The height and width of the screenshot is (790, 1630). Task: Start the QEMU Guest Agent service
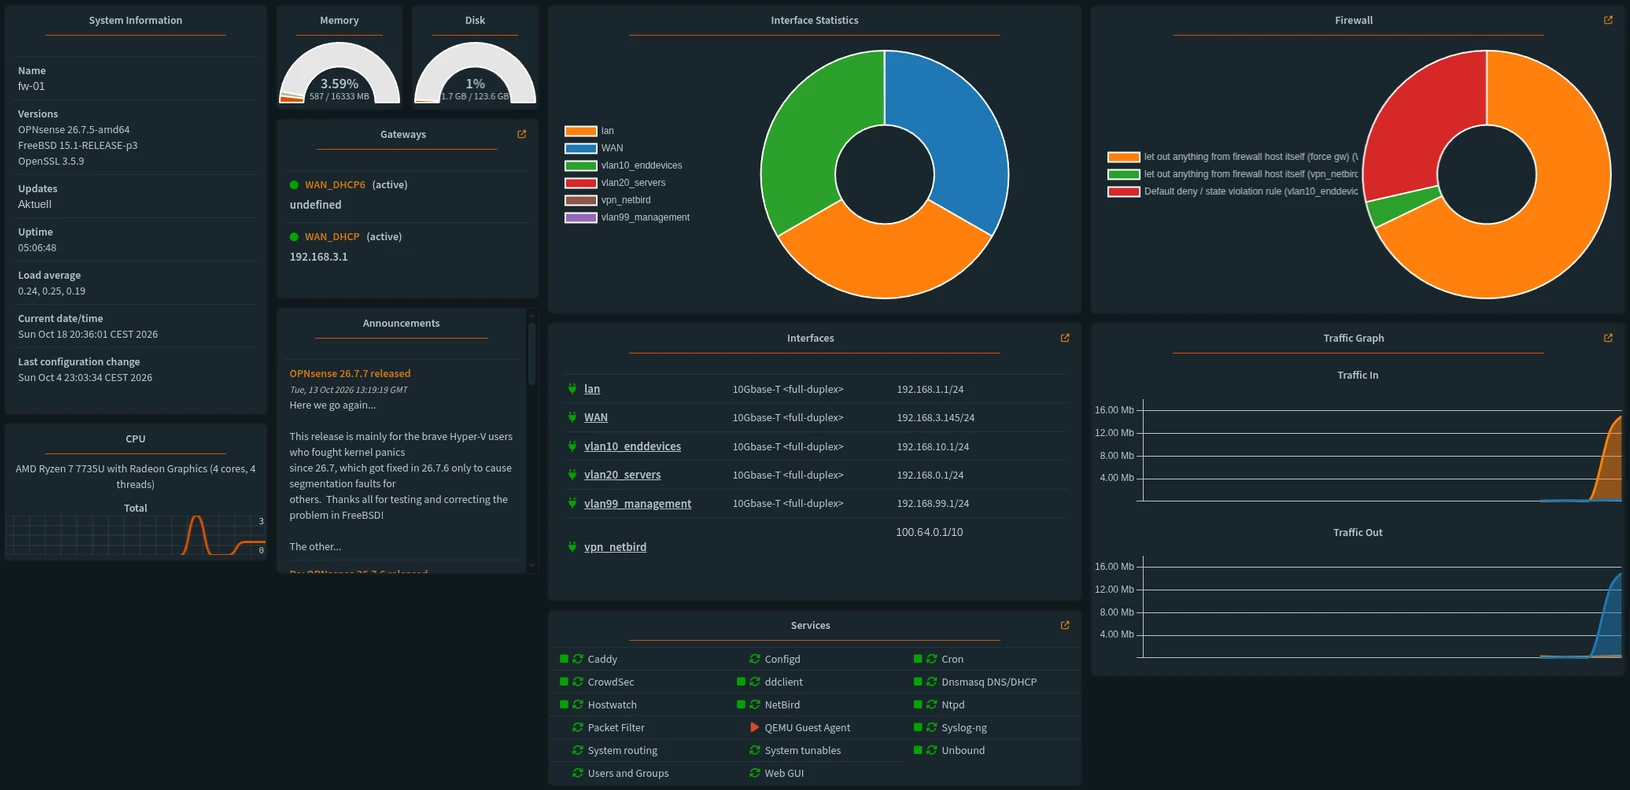[755, 728]
